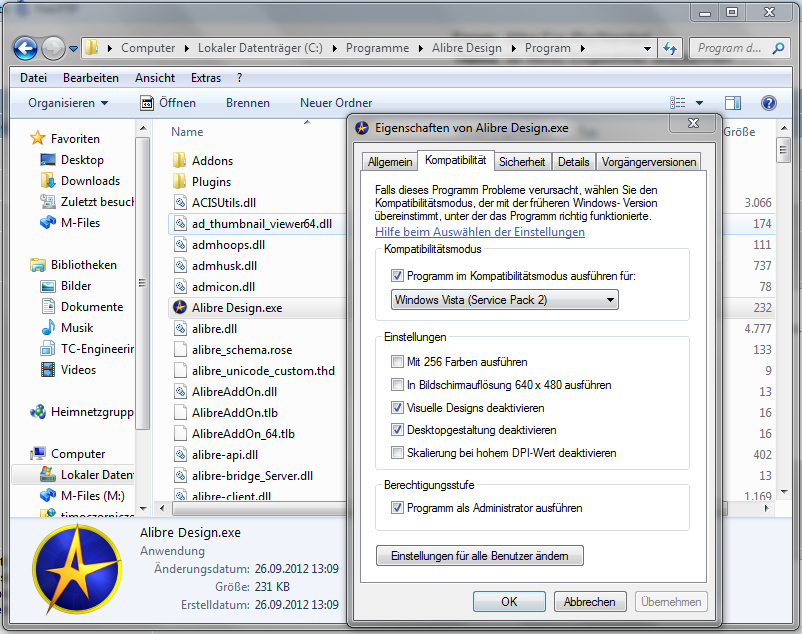
Task: Click the Bilder library icon
Action: click(48, 286)
